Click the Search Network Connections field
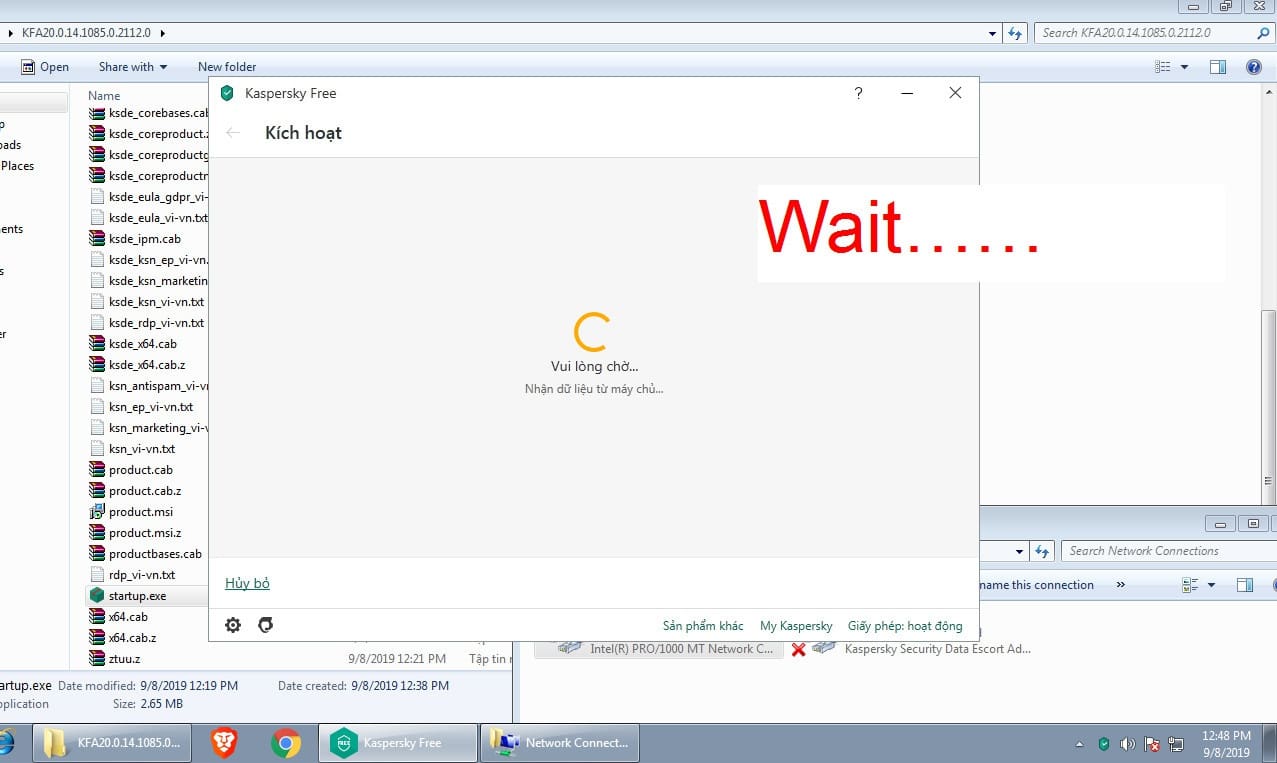Screen dimensions: 1277x763 [x=1150, y=551]
